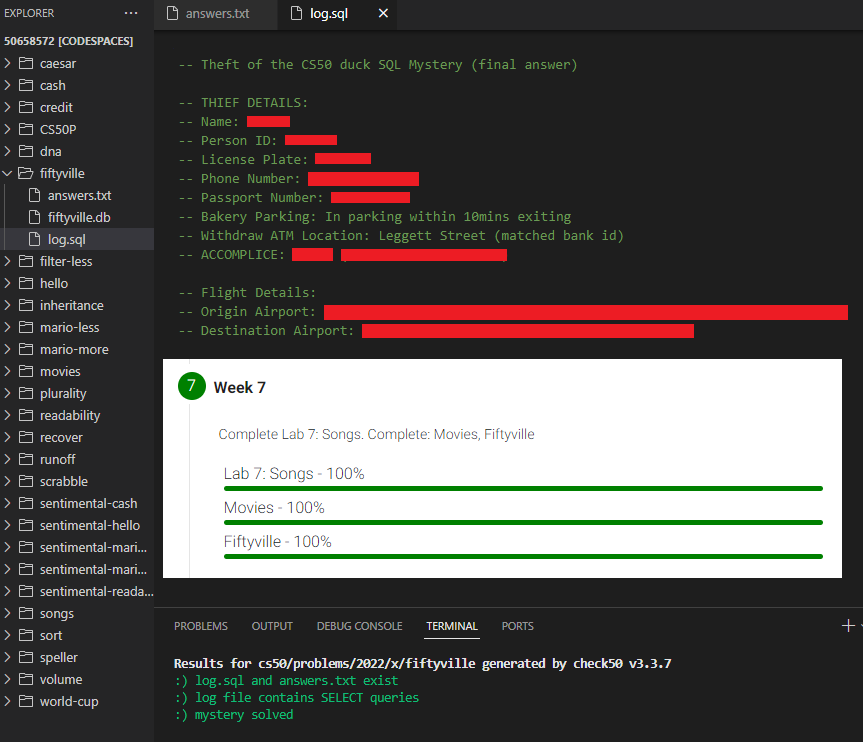Screen dimensions: 863x742
Task: Click the 'THIEF DETAILS:' comment line
Action: pyautogui.click(x=243, y=103)
